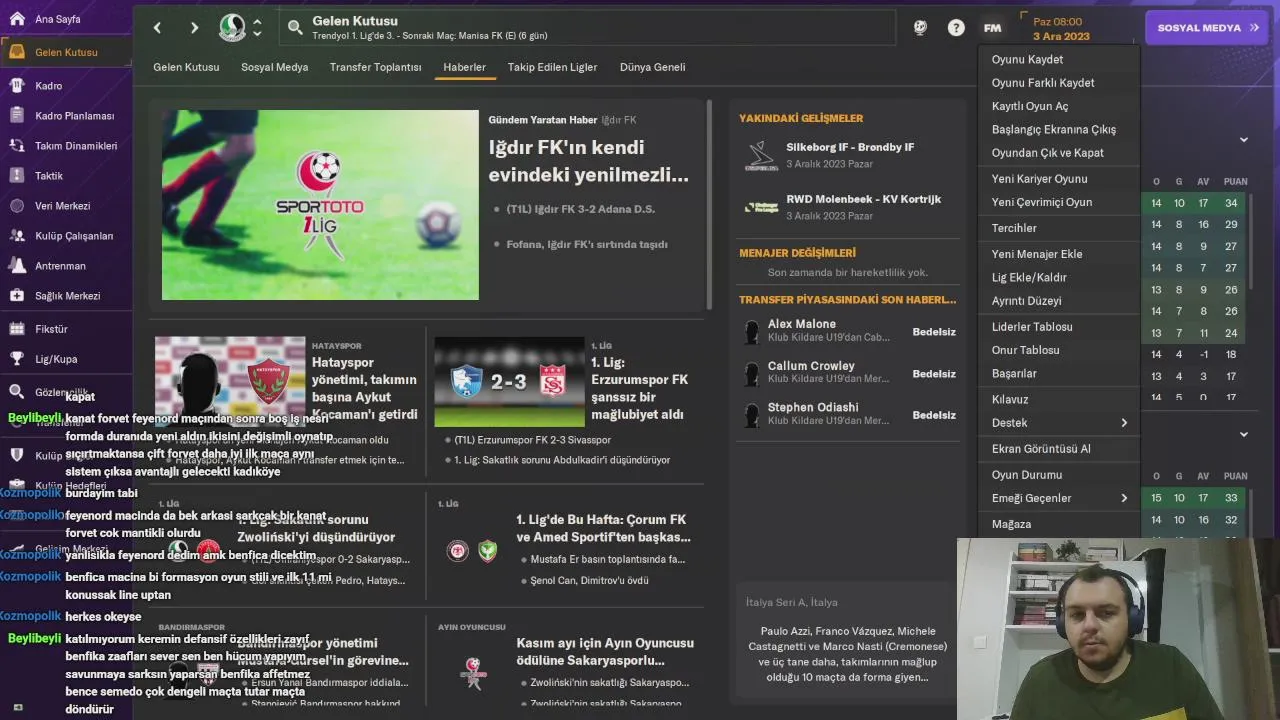Click Stephen Odiashi player silhouette icon
1280x720 pixels.
pyautogui.click(x=752, y=415)
